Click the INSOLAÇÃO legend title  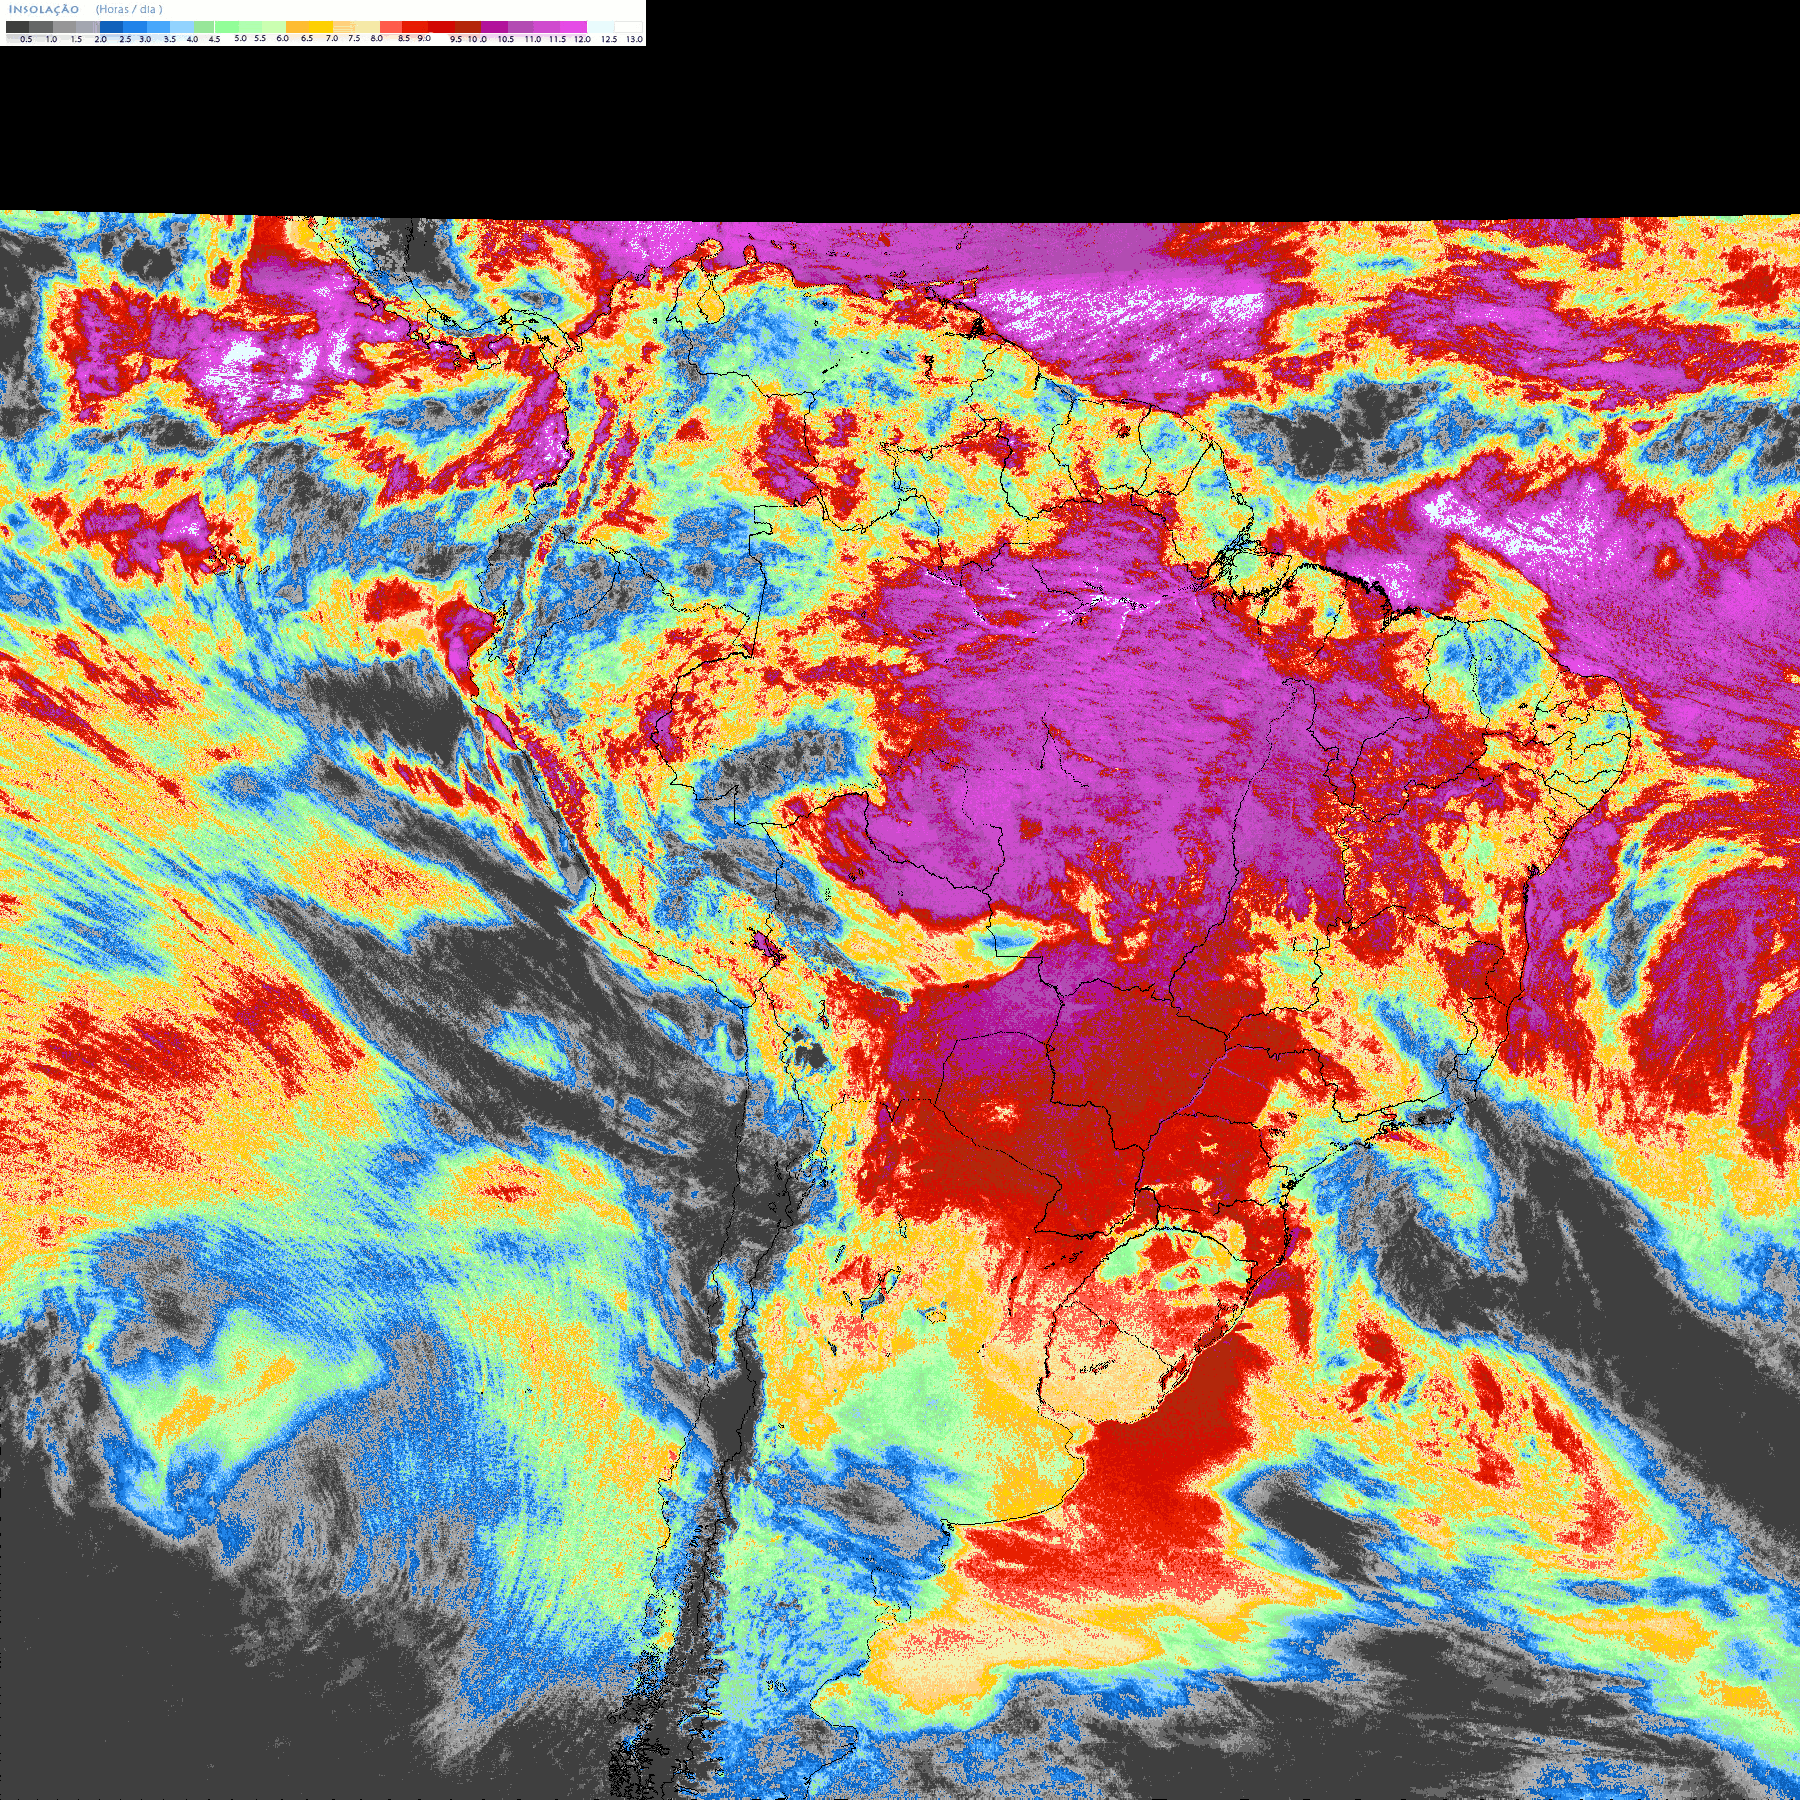pyautogui.click(x=44, y=9)
